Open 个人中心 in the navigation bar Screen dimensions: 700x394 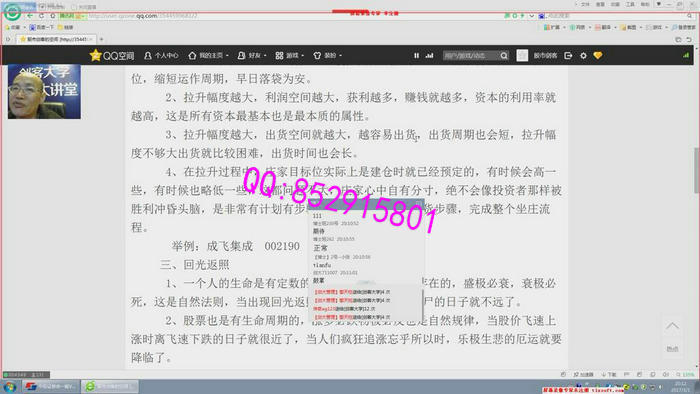click(161, 55)
